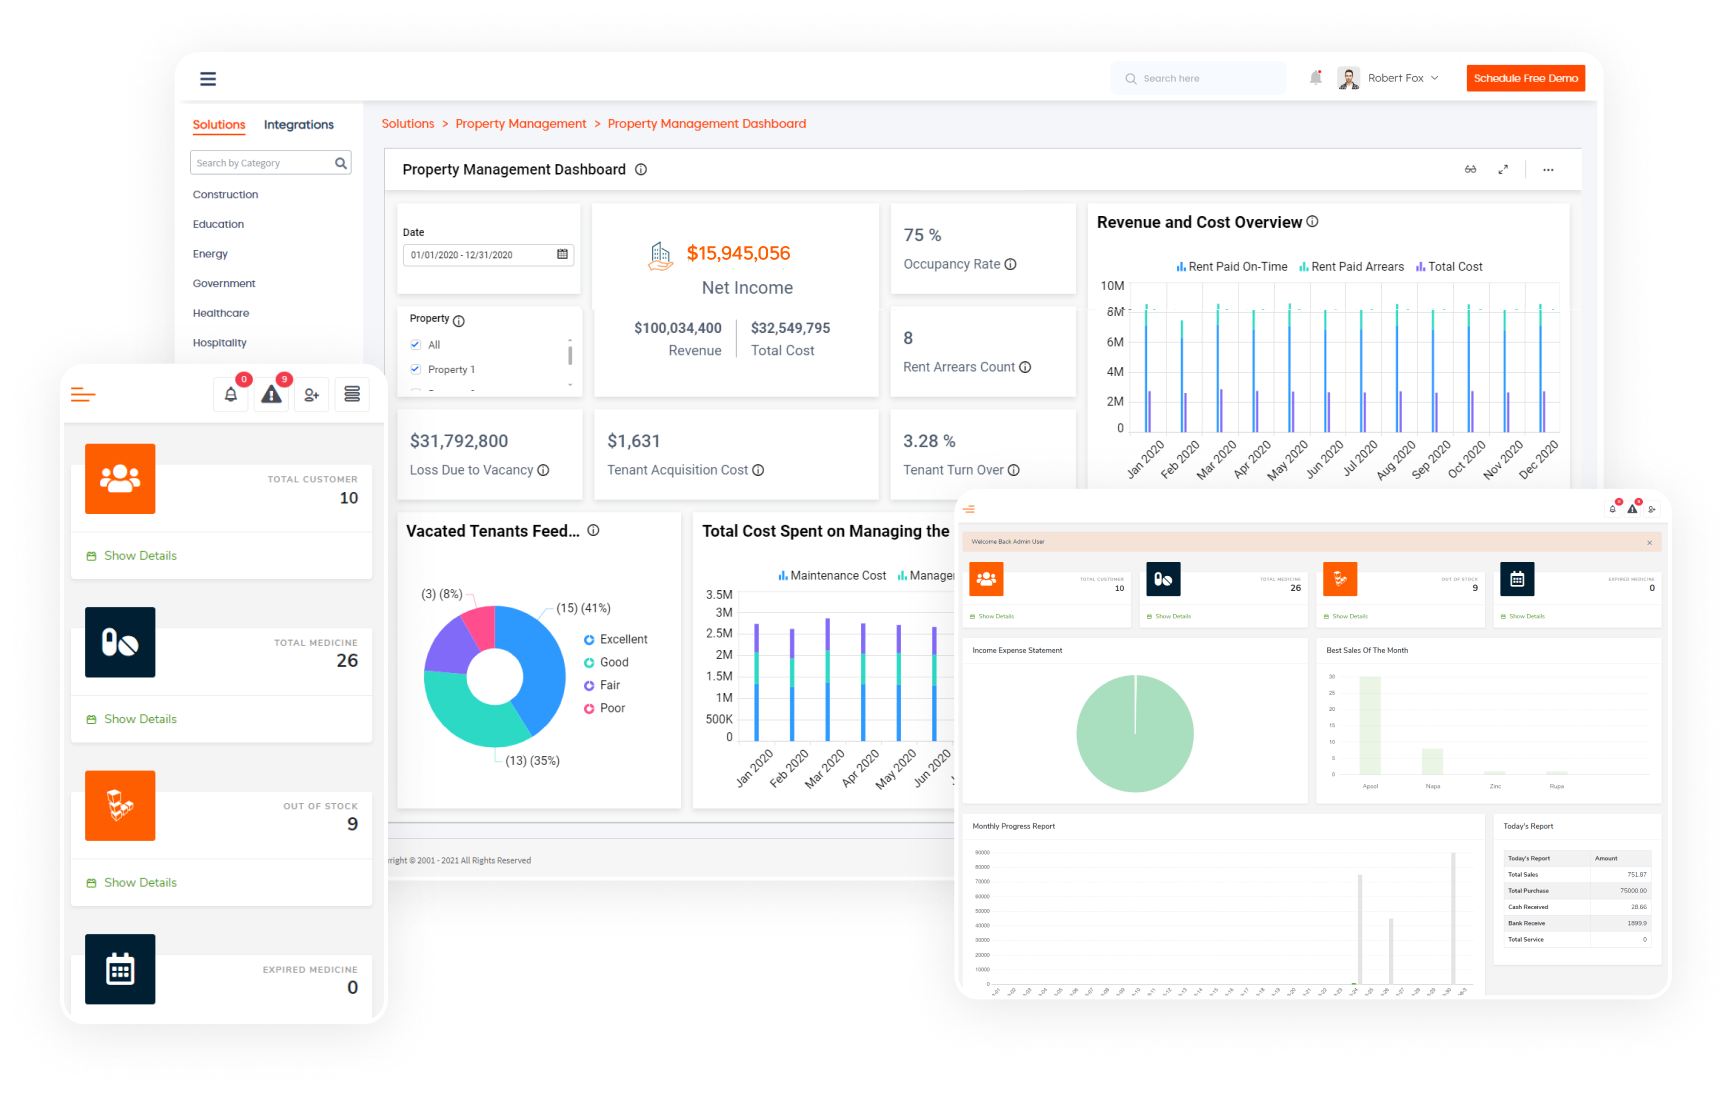This screenshot has width=1733, height=1093.
Task: Open the hamburger menu in top bar
Action: pyautogui.click(x=208, y=79)
